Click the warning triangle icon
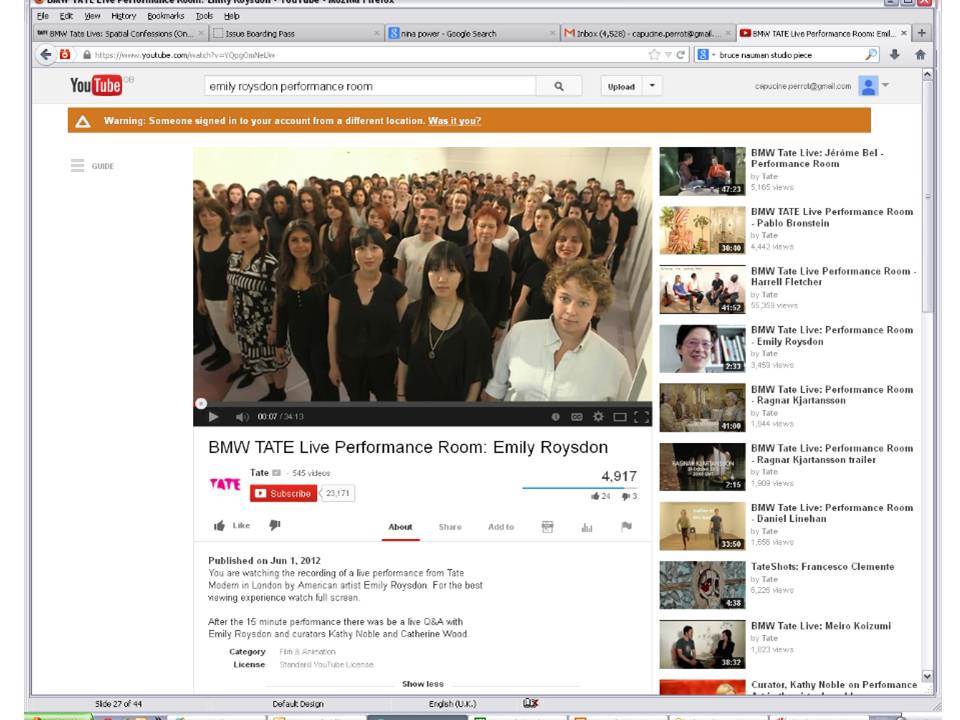The width and height of the screenshot is (960, 720). click(x=83, y=121)
